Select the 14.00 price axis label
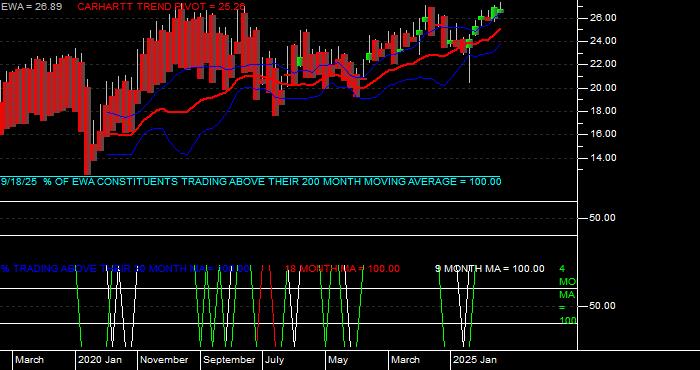700x370 pixels. tap(604, 158)
